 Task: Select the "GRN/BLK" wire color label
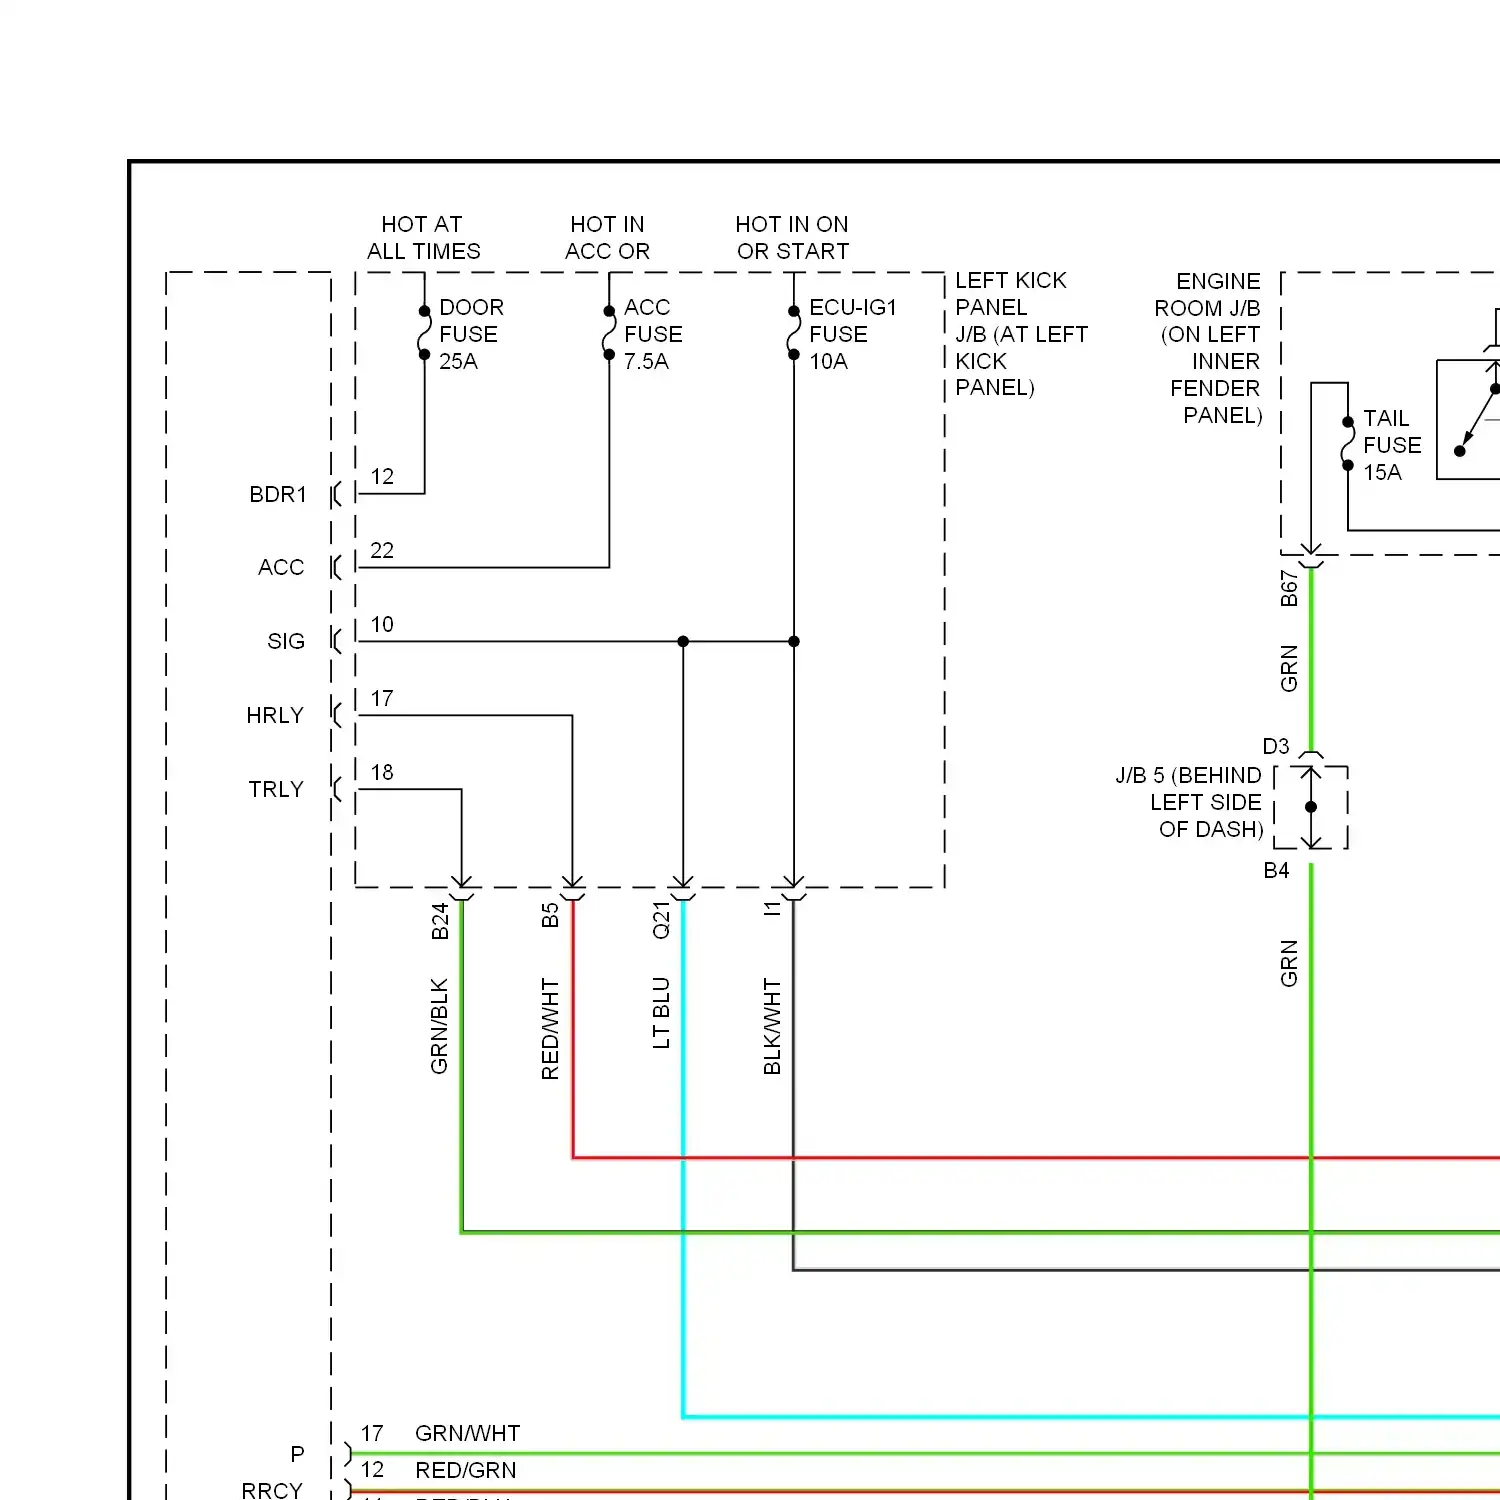click(x=439, y=1026)
